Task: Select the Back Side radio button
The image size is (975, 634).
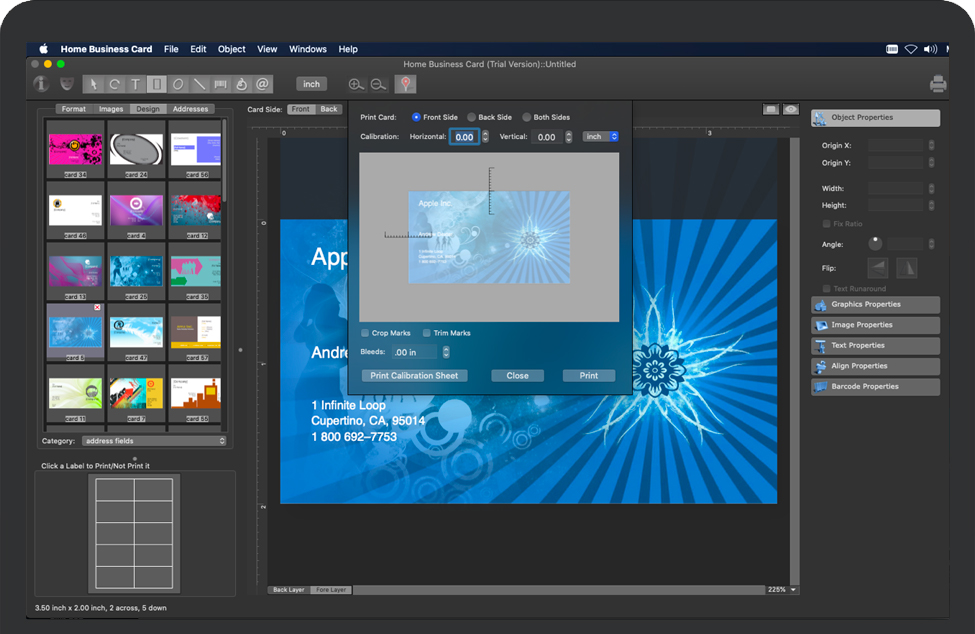Action: pyautogui.click(x=472, y=117)
